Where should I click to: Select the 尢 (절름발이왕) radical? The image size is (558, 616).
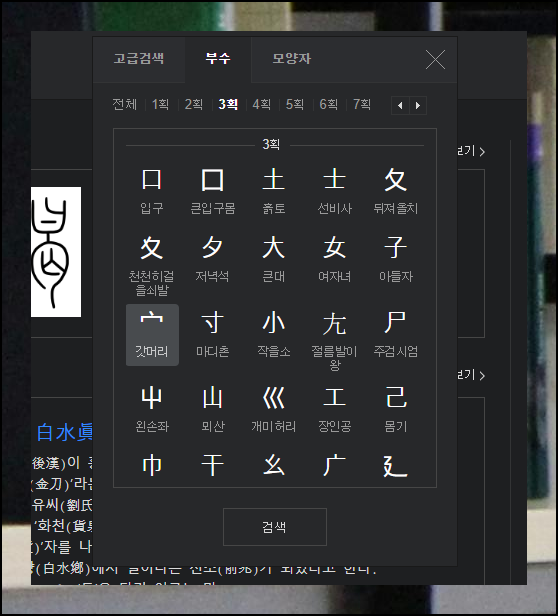pos(334,340)
